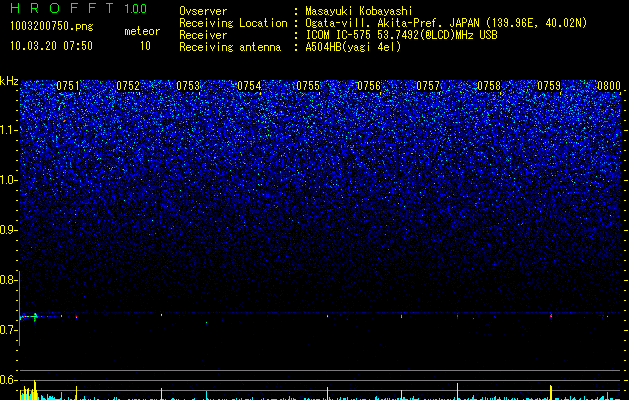Screen dimensions: 629x400
Task: Click the 0800 time marker
Action: [609, 86]
